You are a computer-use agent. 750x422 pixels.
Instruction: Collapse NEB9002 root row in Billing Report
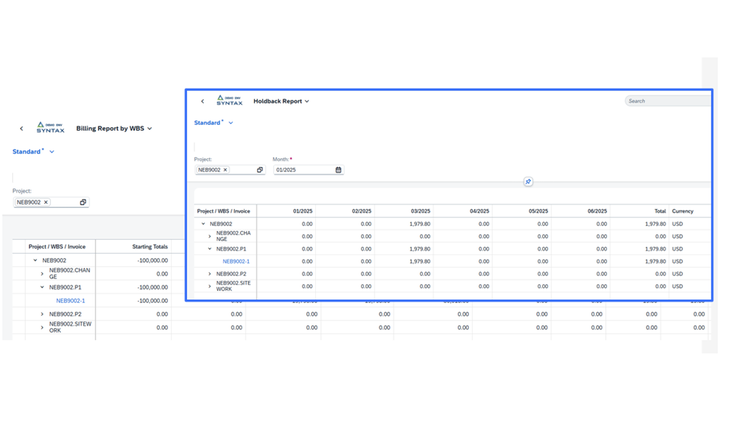coord(35,261)
